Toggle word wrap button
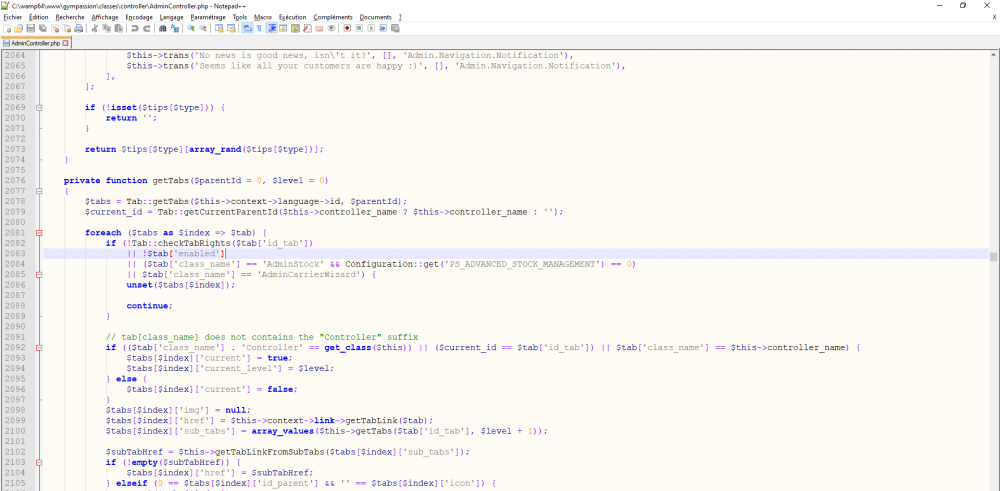This screenshot has width=1000, height=491. 247,28
